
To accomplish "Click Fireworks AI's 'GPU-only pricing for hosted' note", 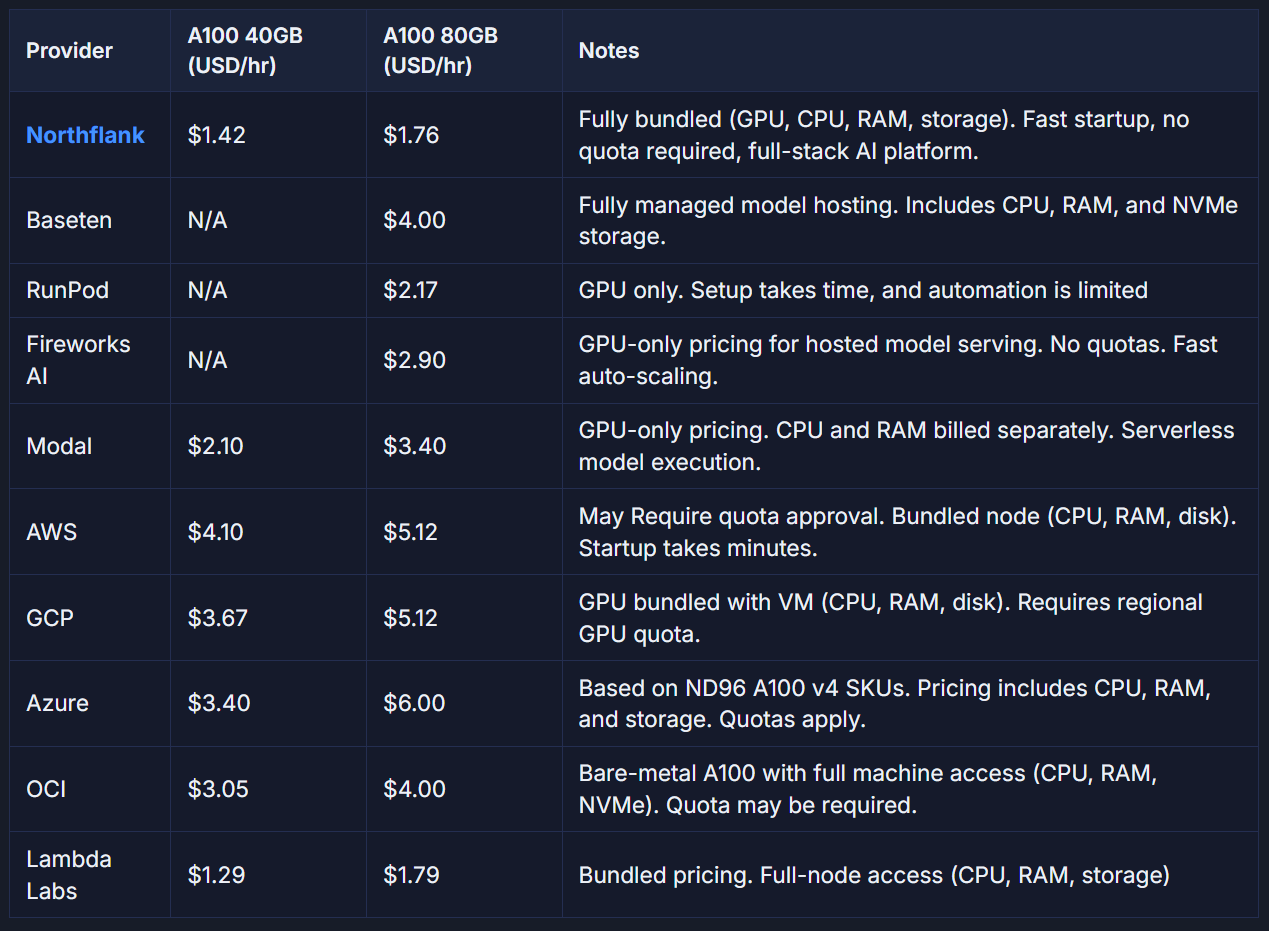I will (898, 360).
